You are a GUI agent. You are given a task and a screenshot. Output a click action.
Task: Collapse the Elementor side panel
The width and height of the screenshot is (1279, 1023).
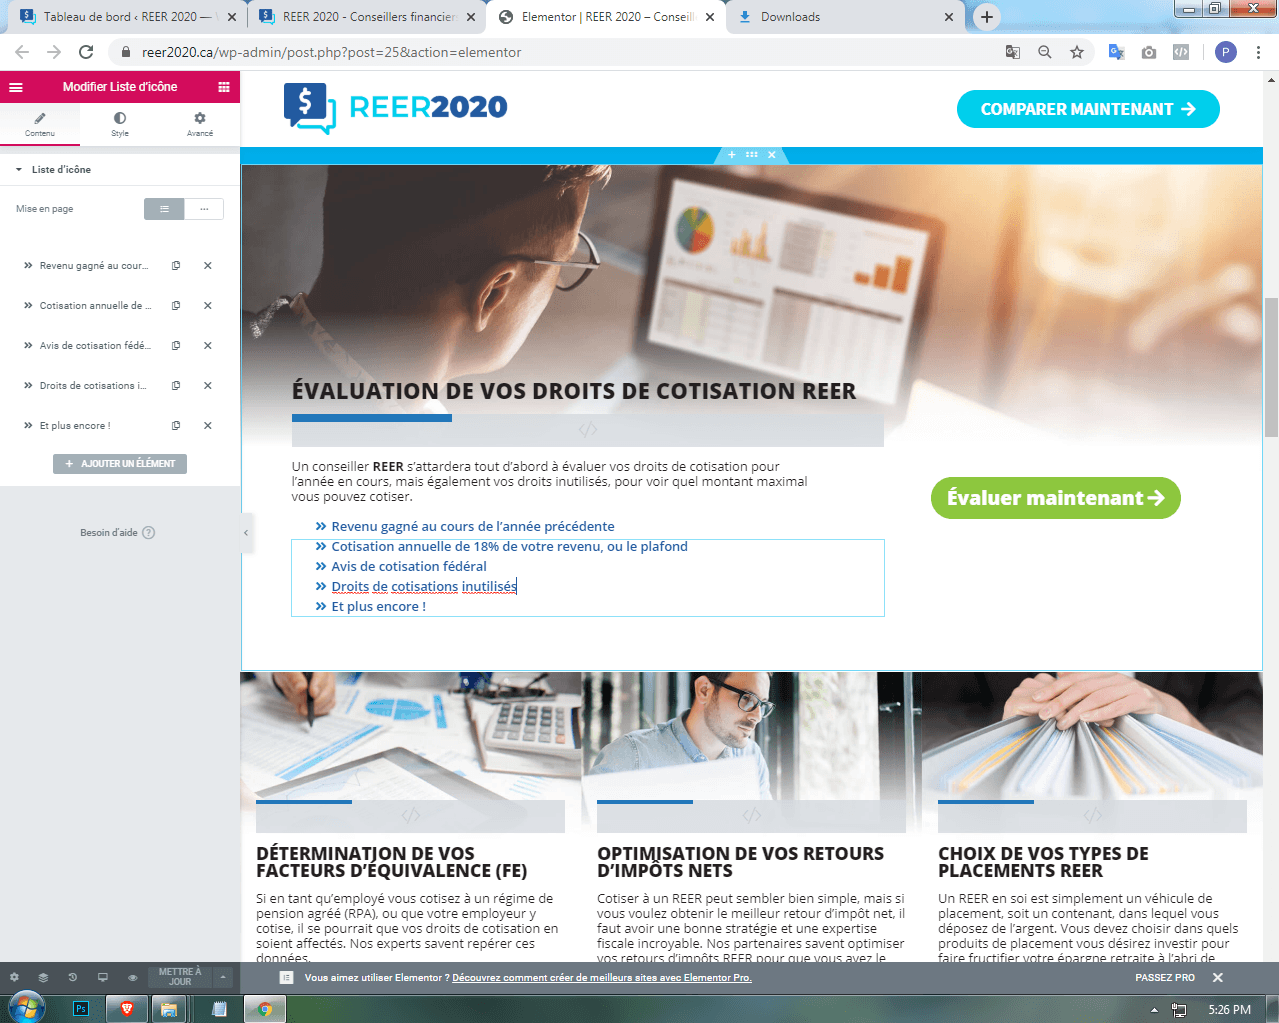245,533
